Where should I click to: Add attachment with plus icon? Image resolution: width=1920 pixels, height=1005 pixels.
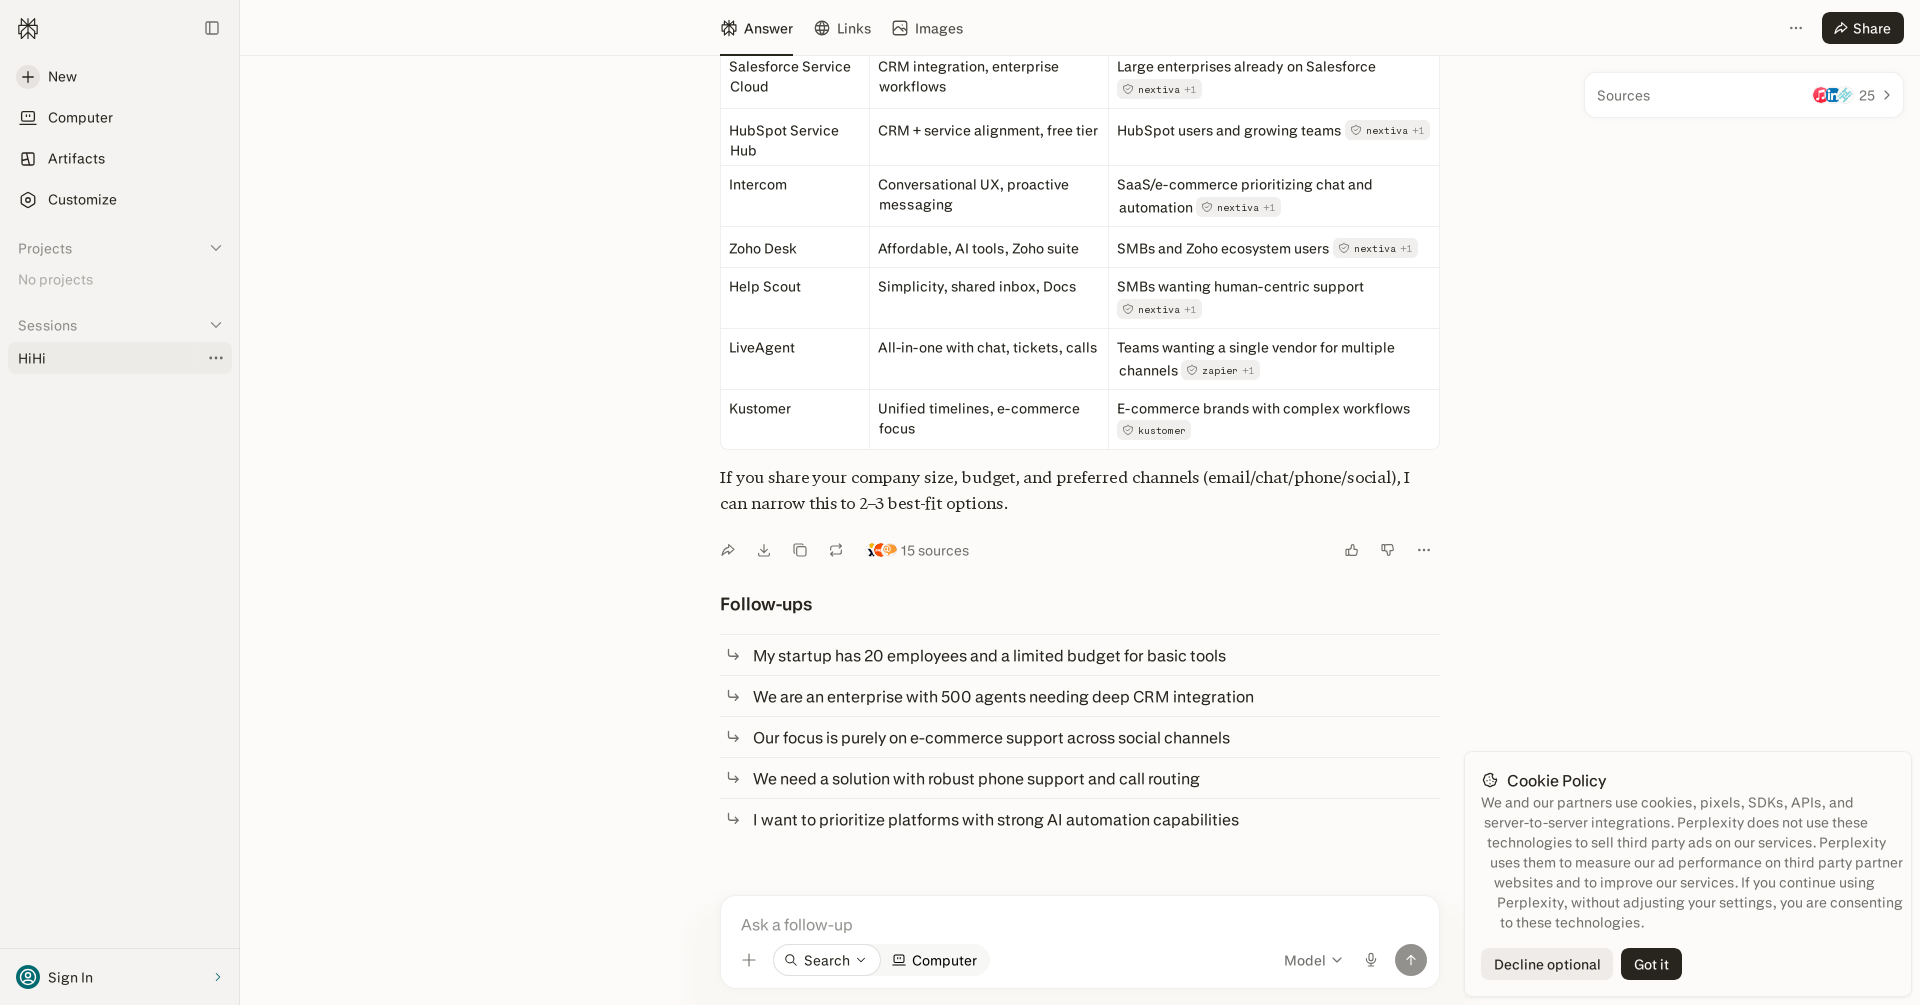pyautogui.click(x=749, y=960)
